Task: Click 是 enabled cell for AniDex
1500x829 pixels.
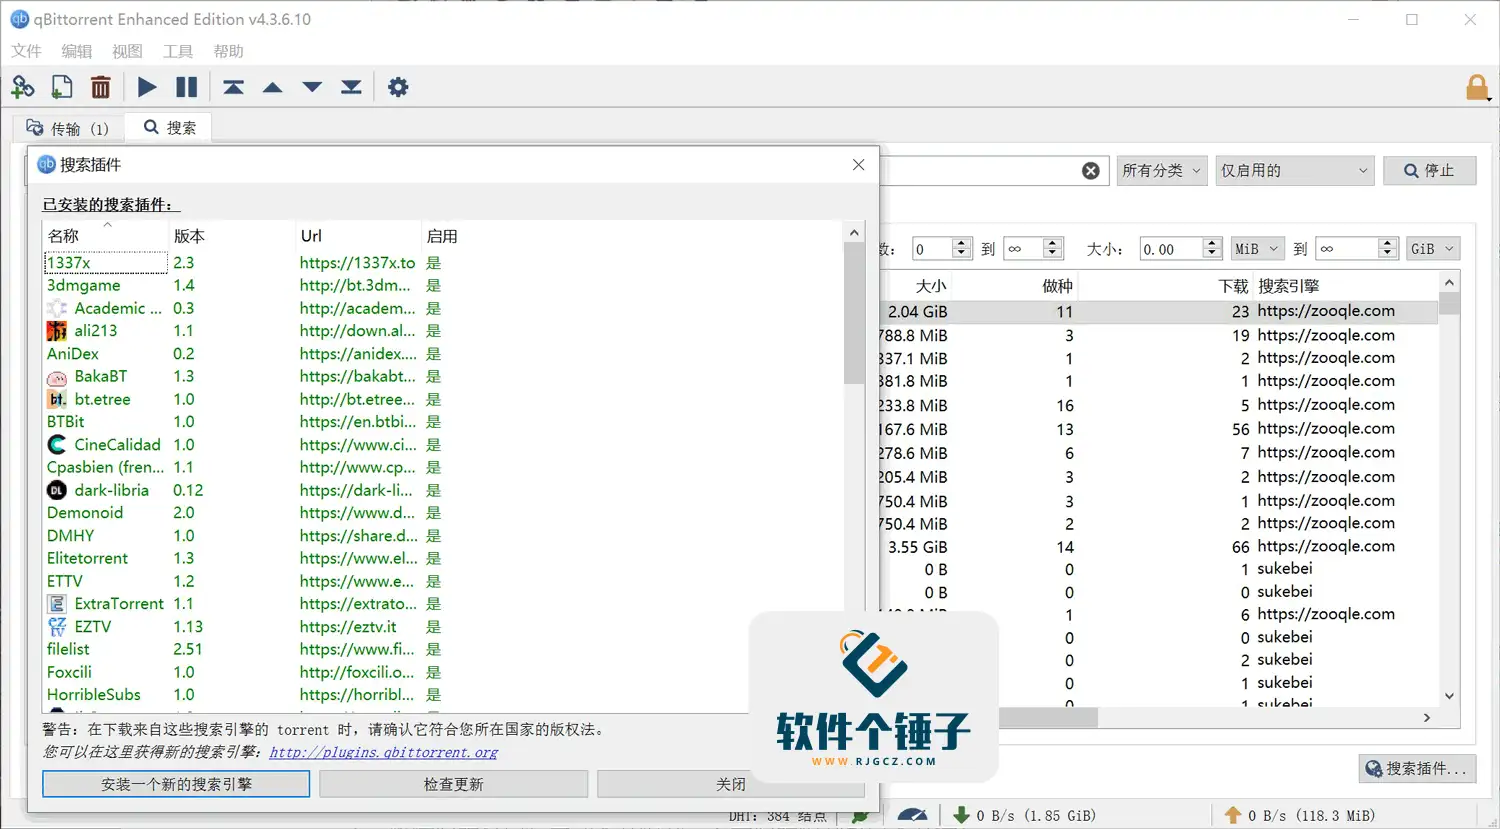Action: (x=433, y=354)
